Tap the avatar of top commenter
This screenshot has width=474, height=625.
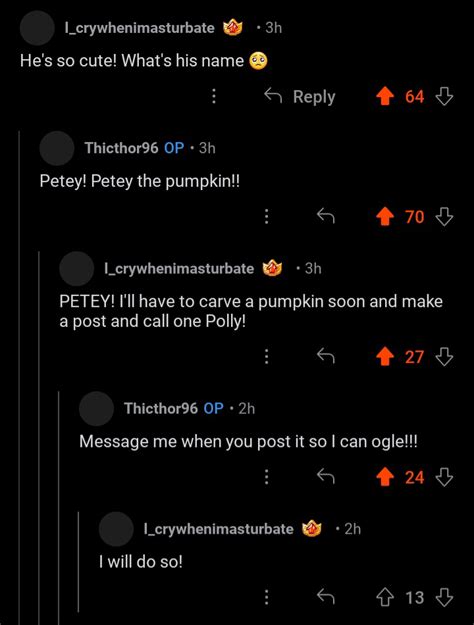click(x=37, y=28)
